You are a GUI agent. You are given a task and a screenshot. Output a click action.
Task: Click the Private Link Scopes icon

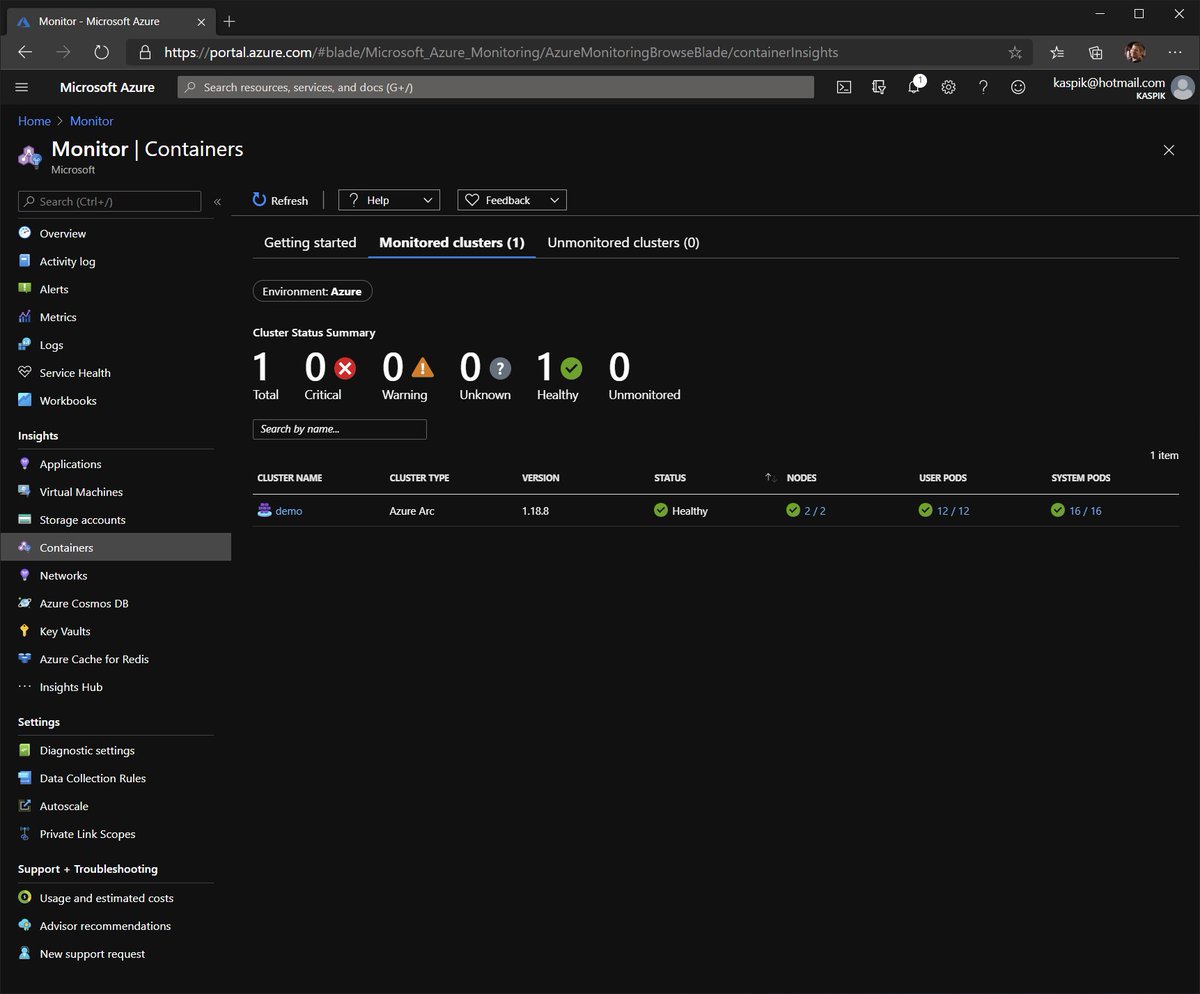click(x=25, y=834)
